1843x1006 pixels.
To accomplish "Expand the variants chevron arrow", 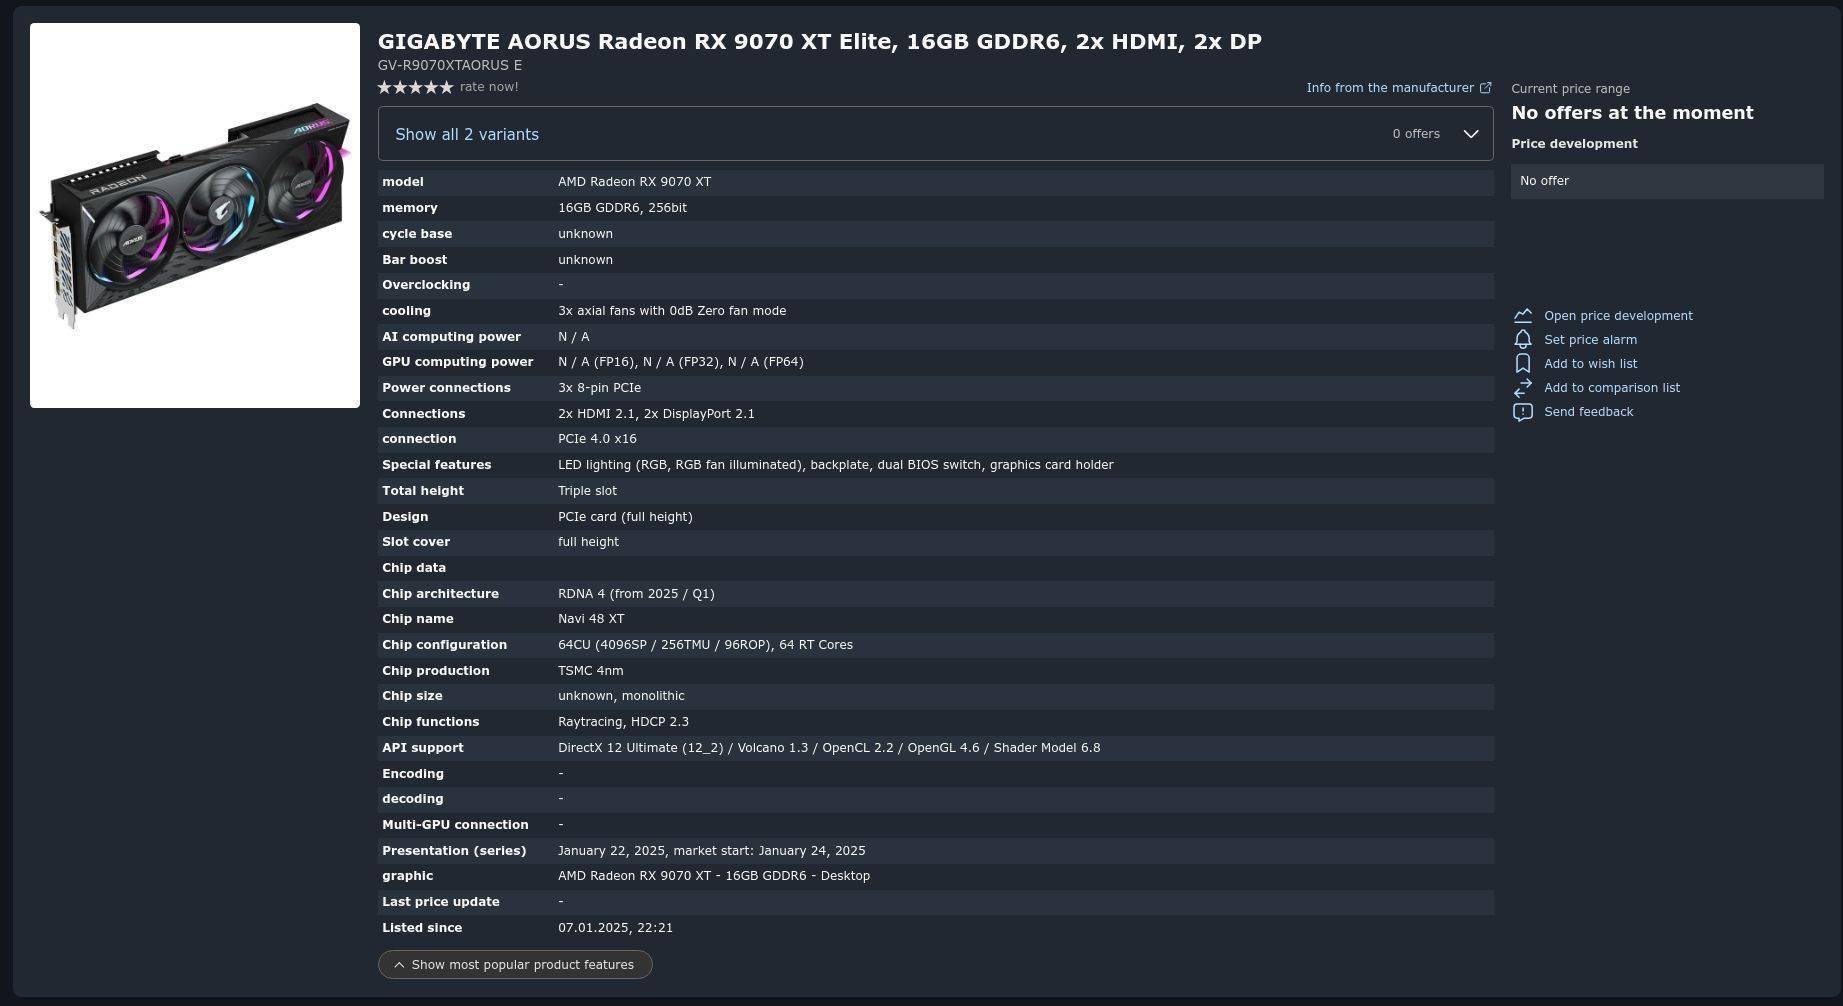I will (1471, 134).
